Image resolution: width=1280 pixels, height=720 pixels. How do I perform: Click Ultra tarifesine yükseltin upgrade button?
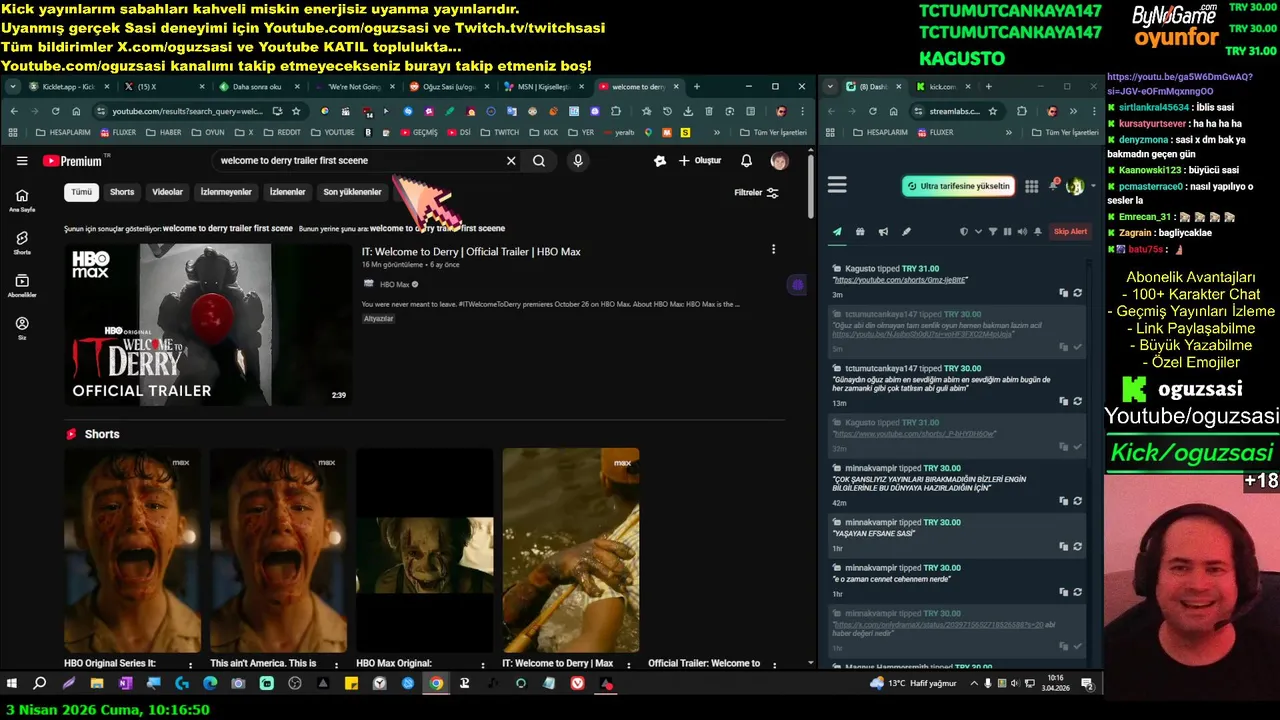coord(959,186)
